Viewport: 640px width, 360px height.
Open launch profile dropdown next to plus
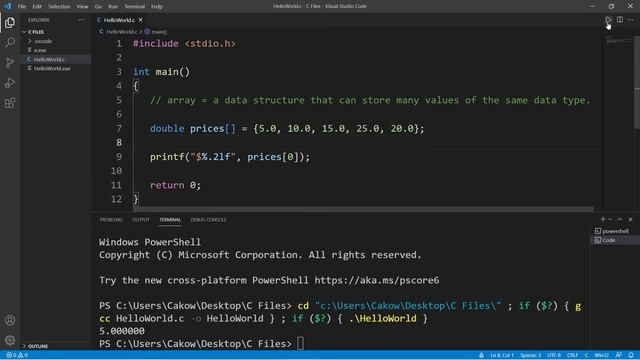pos(611,219)
